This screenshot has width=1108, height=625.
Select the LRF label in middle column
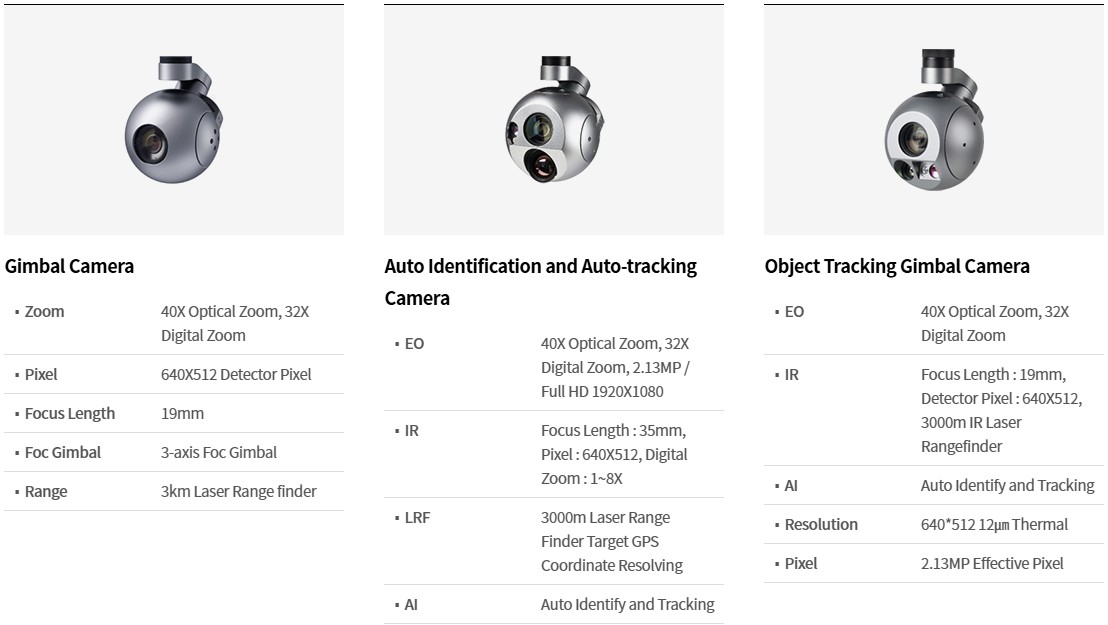[x=417, y=518]
